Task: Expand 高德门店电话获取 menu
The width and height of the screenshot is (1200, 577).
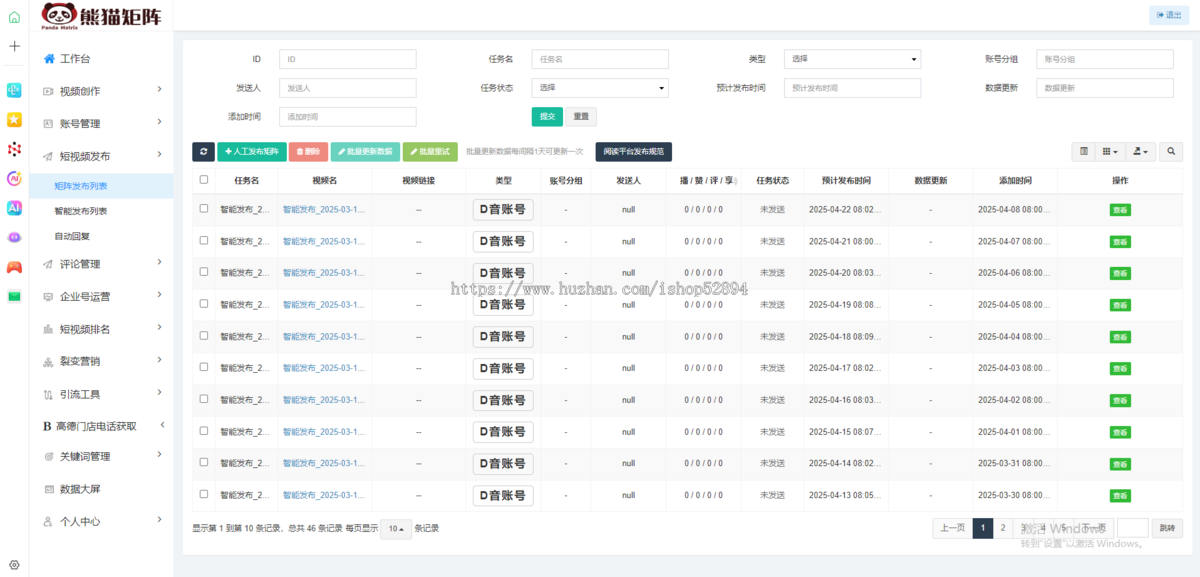Action: (101, 426)
